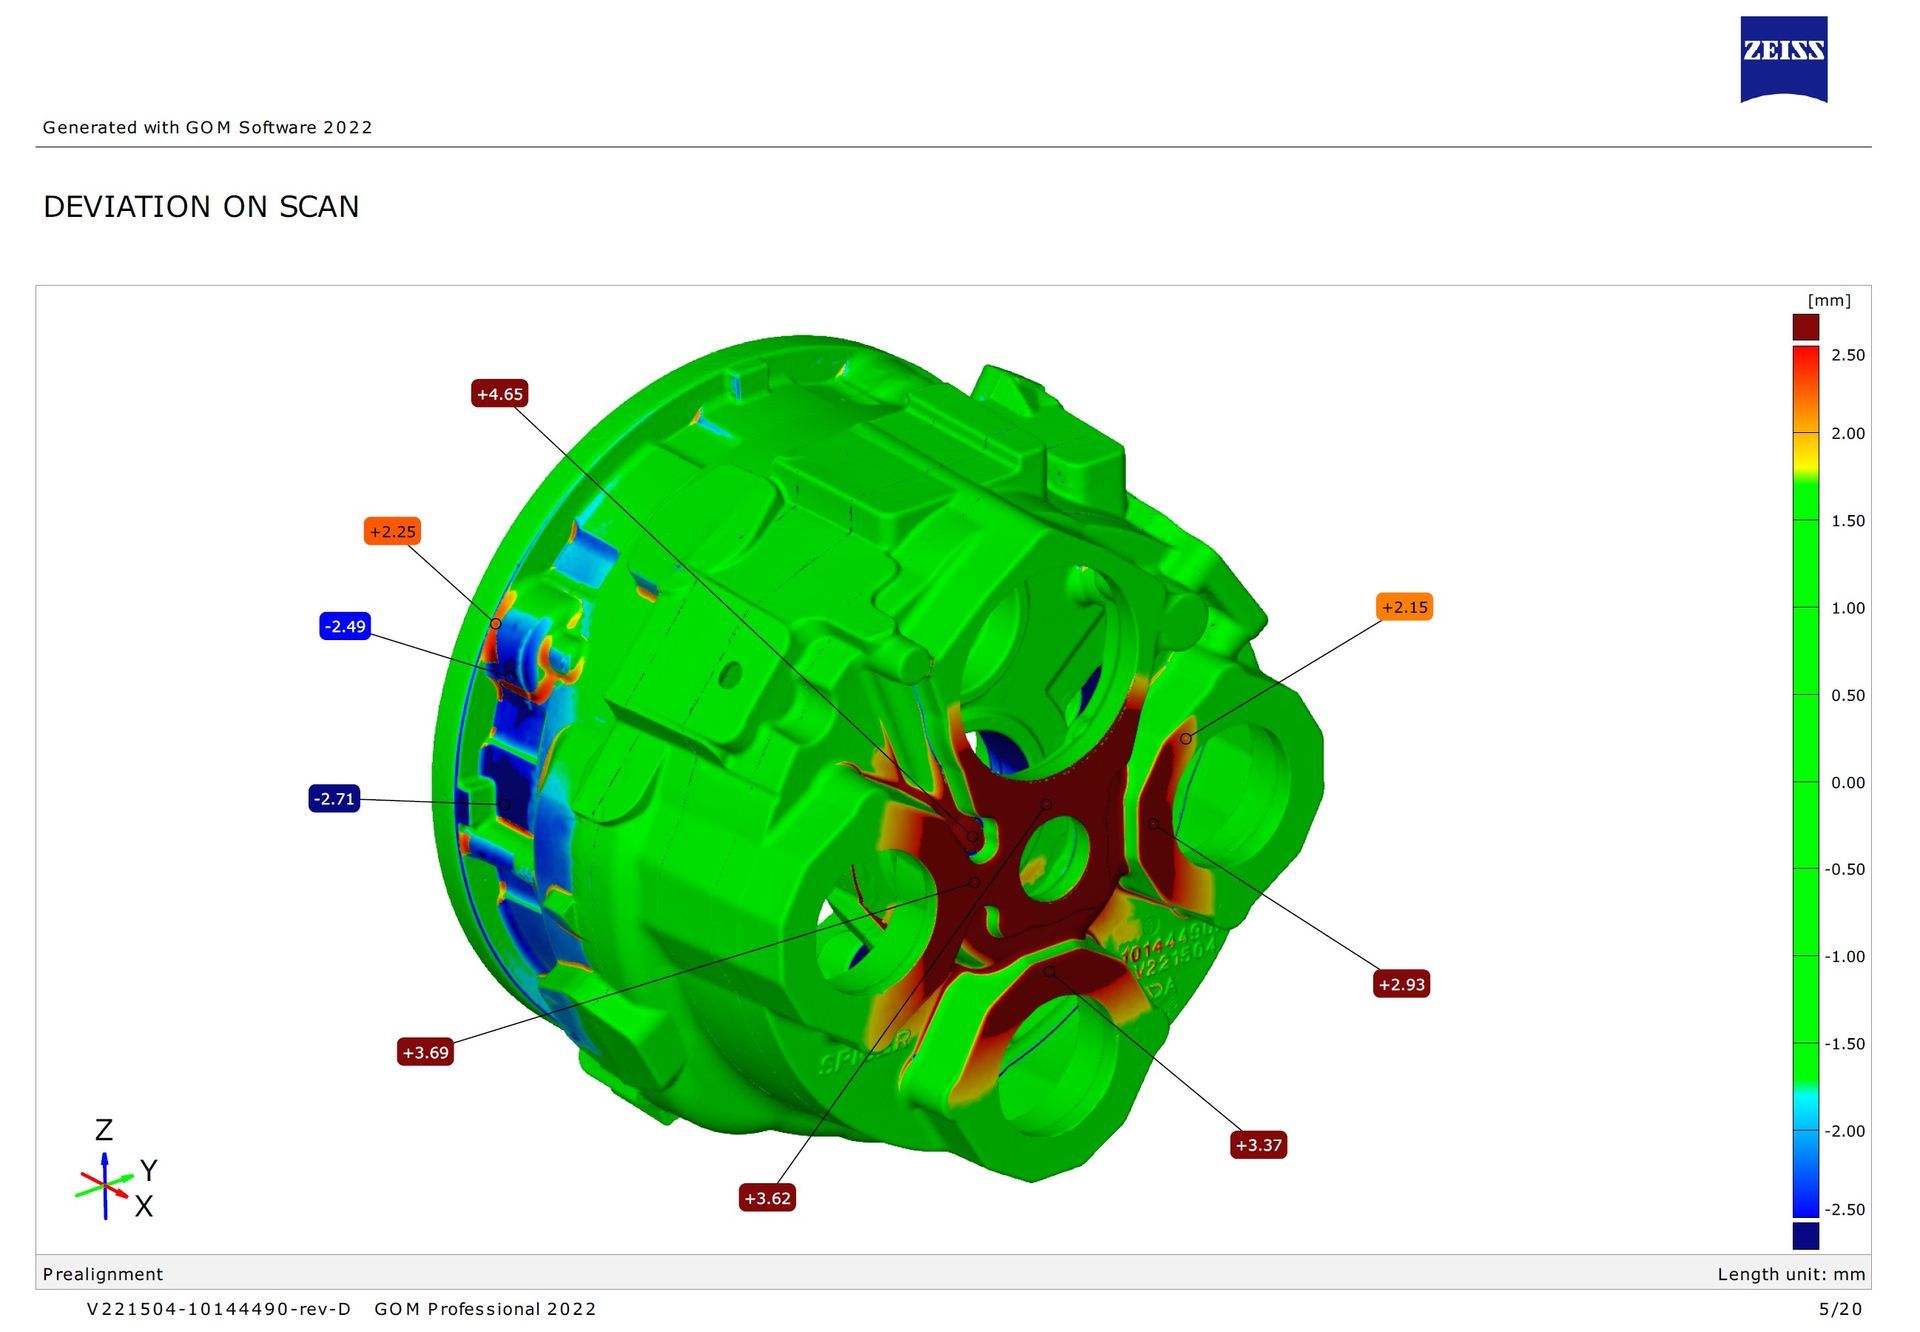Image resolution: width=1920 pixels, height=1332 pixels.
Task: Click the 2.50 legend scale value
Action: [1848, 355]
